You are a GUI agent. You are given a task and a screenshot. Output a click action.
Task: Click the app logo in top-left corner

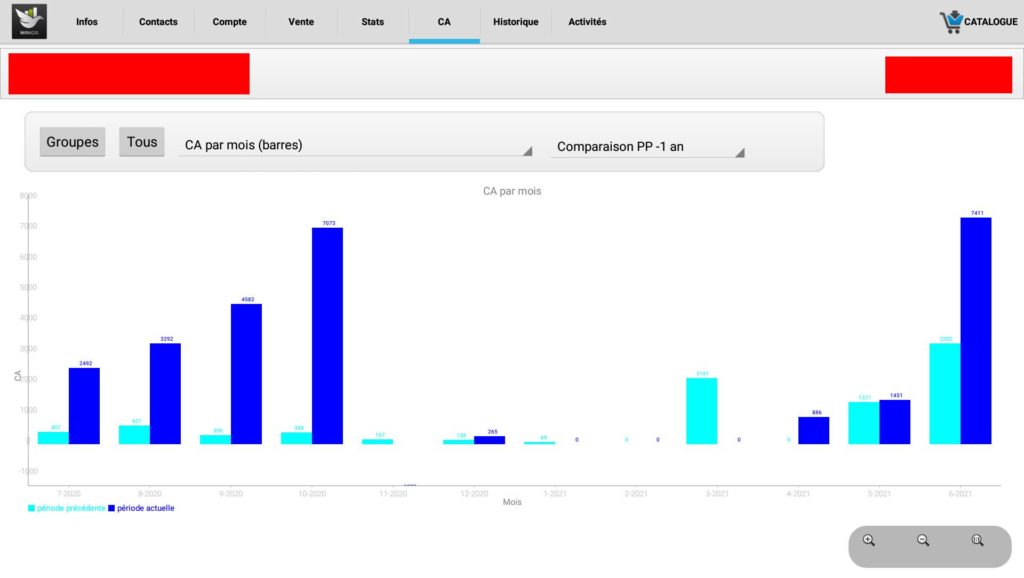click(29, 22)
